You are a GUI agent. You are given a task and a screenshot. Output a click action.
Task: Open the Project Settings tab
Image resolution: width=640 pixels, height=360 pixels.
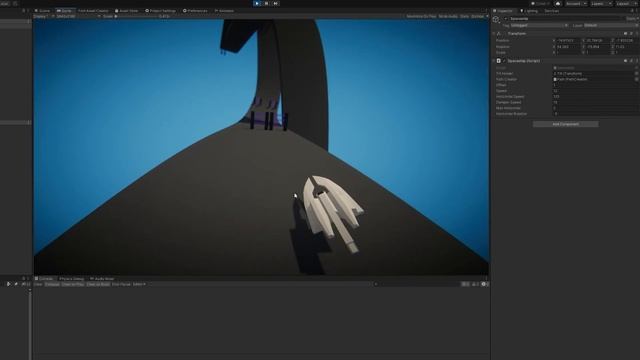160,11
